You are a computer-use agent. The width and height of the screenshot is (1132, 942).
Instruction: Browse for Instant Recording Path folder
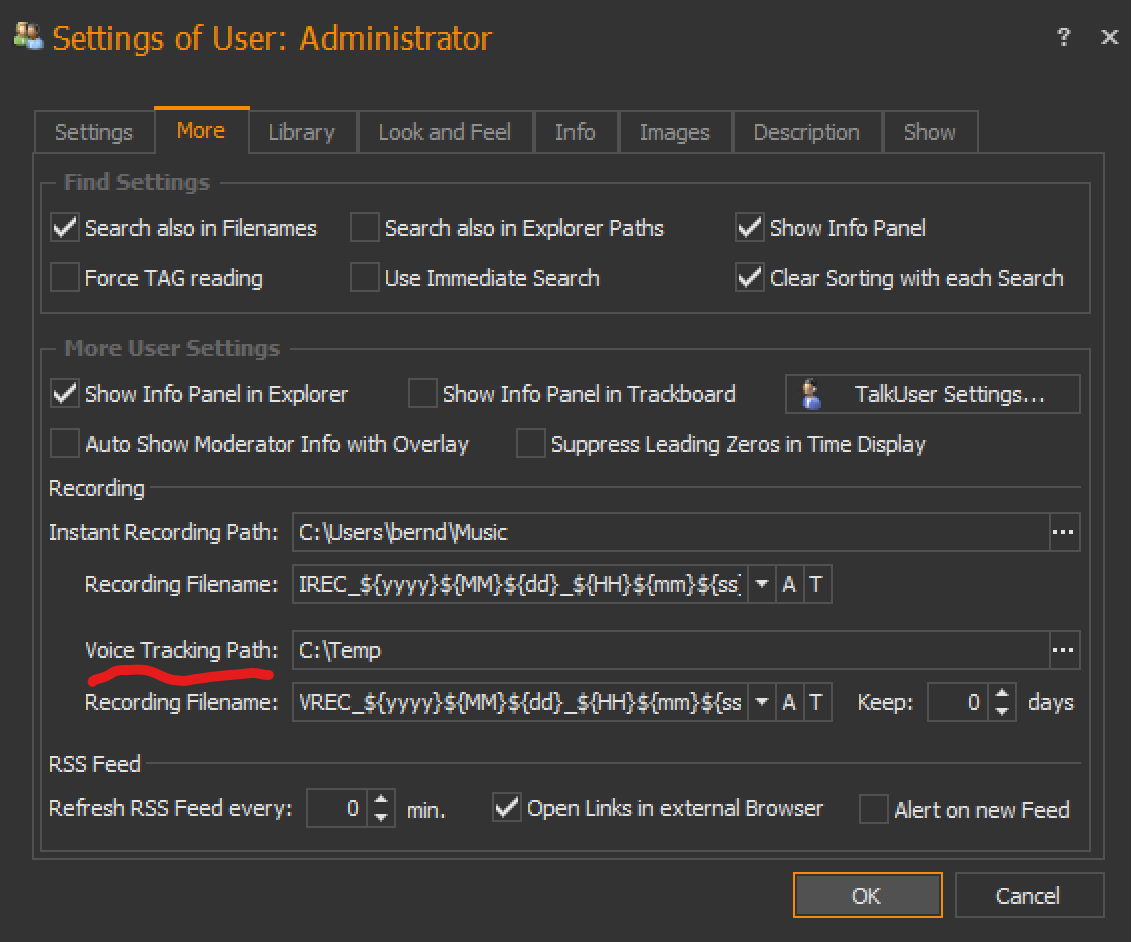(1064, 533)
